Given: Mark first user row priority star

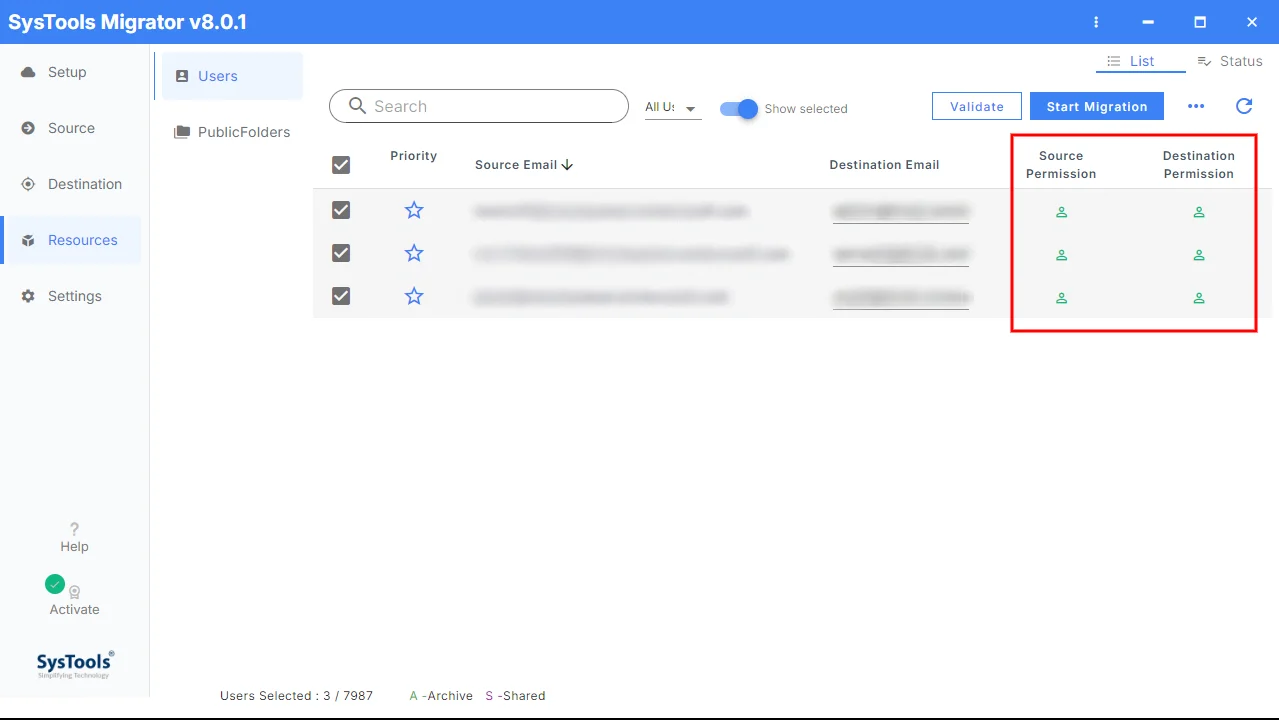Looking at the screenshot, I should click(x=414, y=210).
